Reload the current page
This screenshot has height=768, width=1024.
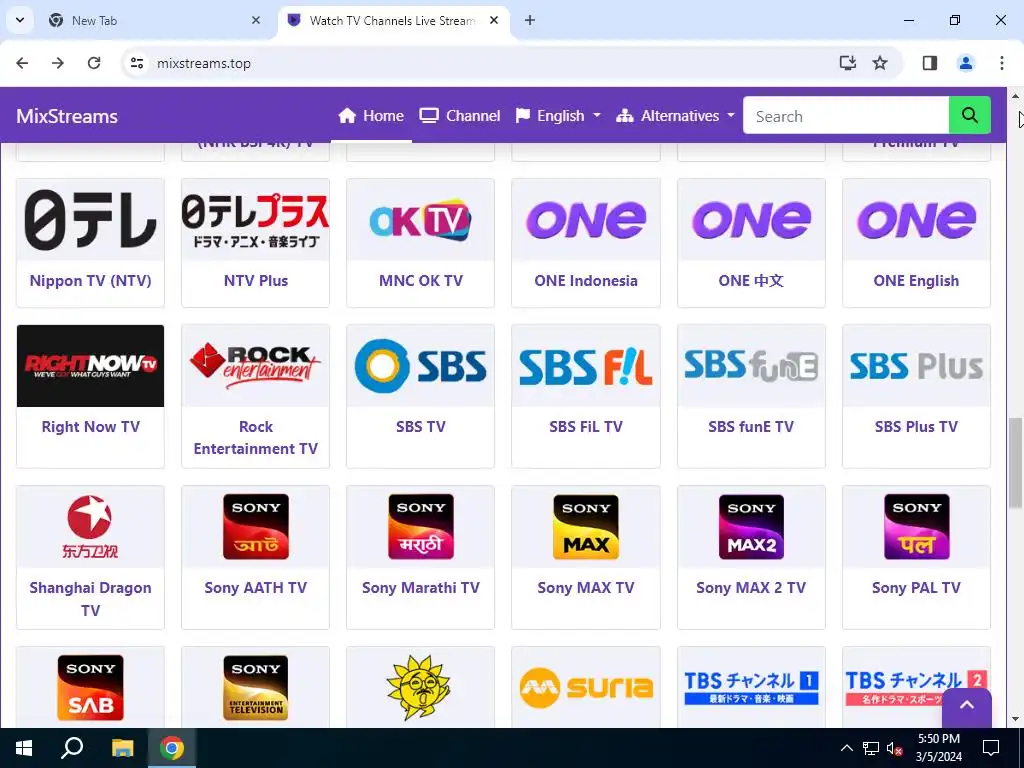click(94, 63)
